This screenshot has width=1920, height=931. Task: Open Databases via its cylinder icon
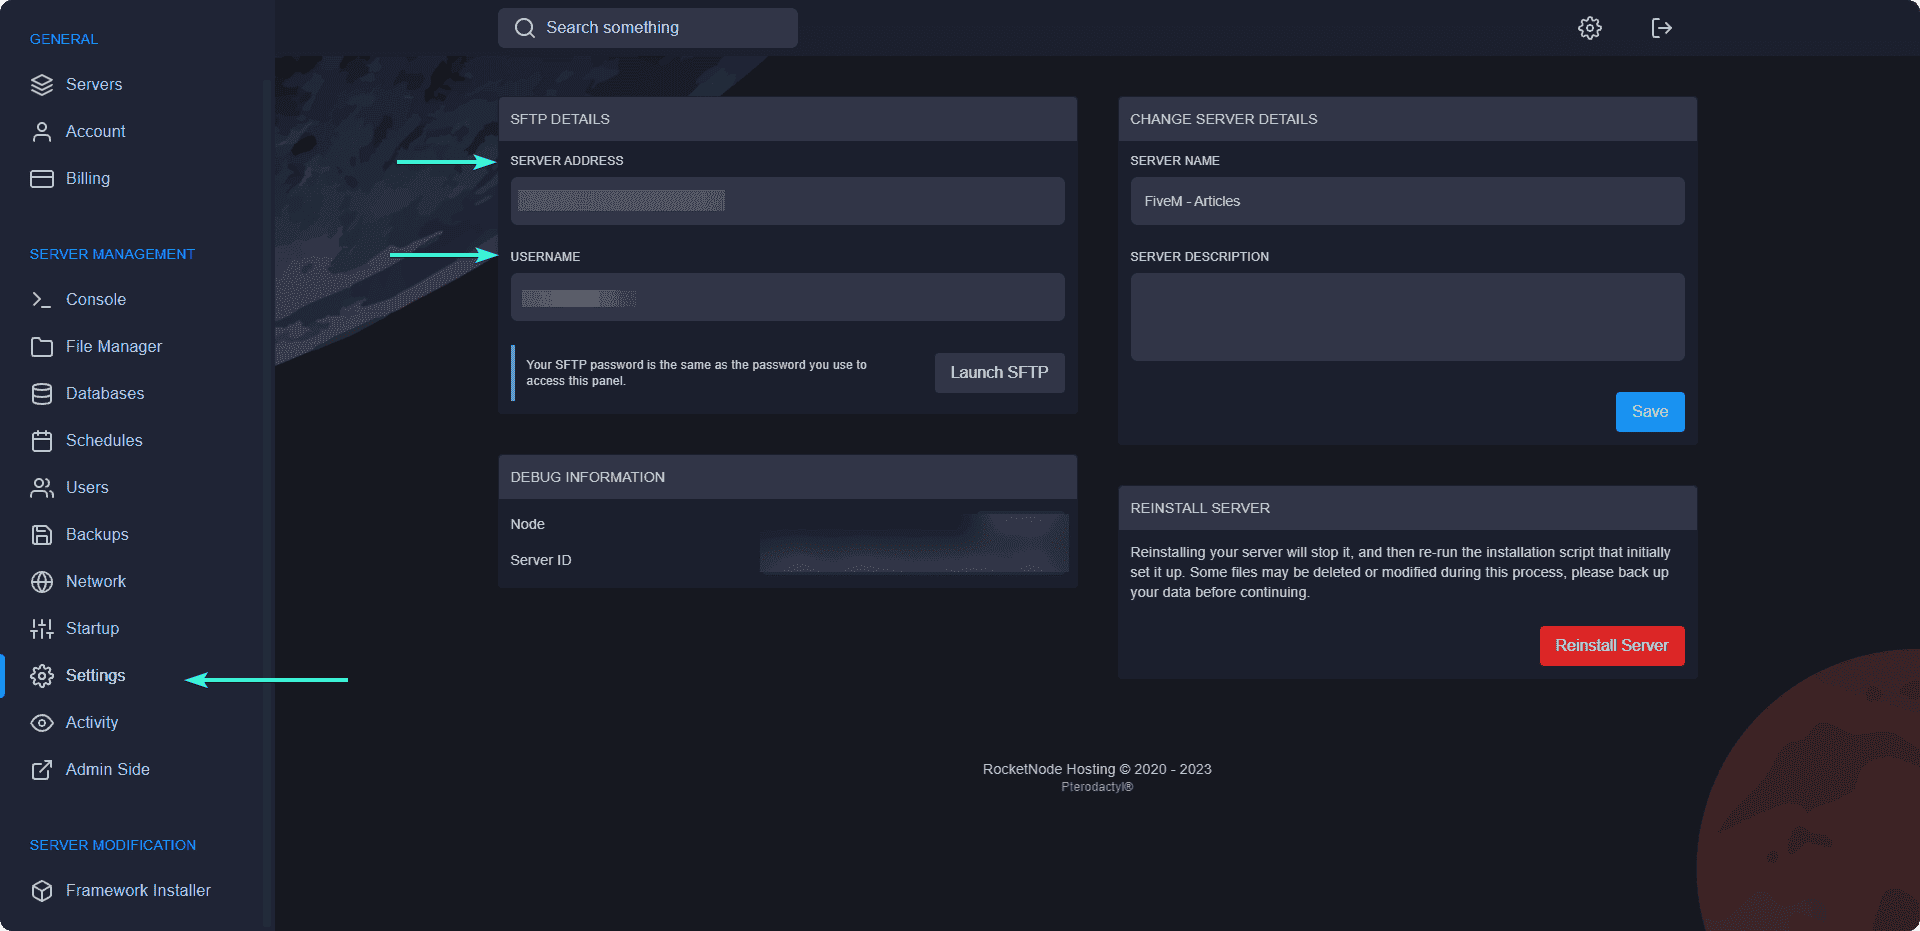point(41,394)
